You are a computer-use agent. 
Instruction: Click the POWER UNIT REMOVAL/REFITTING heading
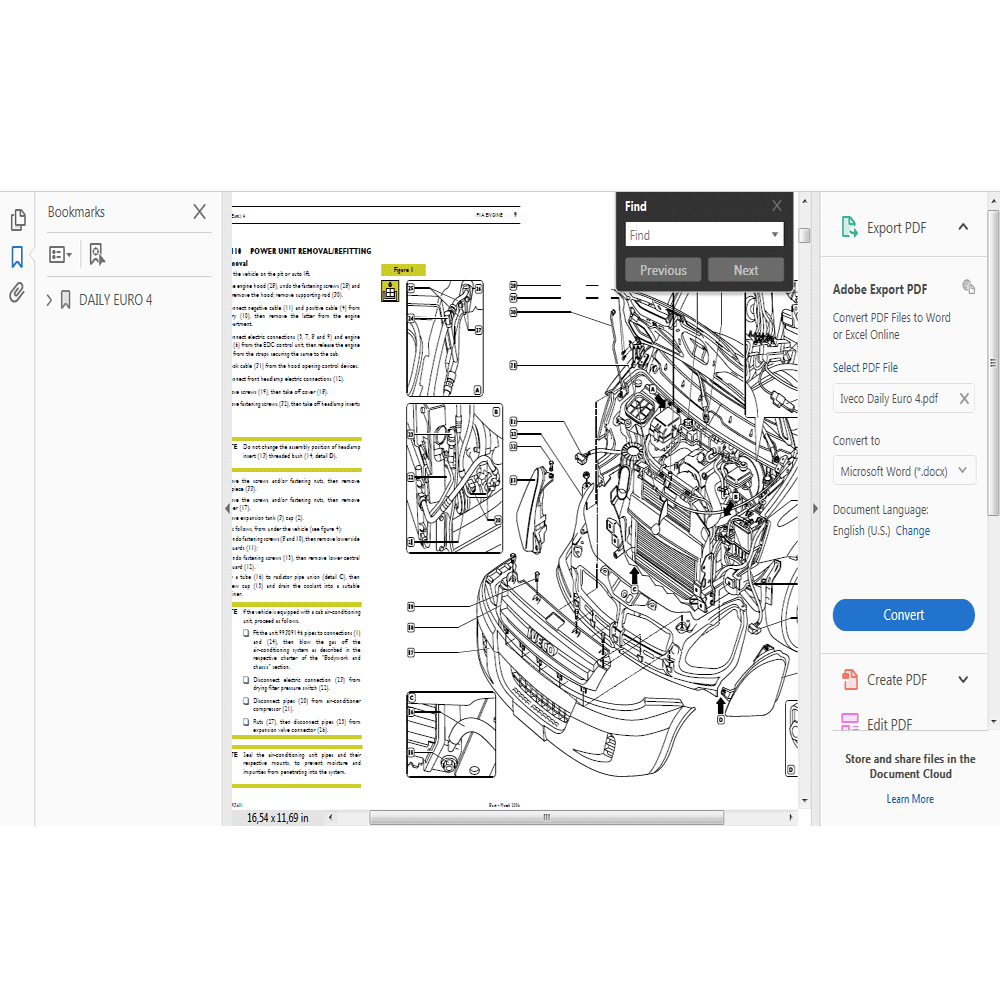[311, 251]
